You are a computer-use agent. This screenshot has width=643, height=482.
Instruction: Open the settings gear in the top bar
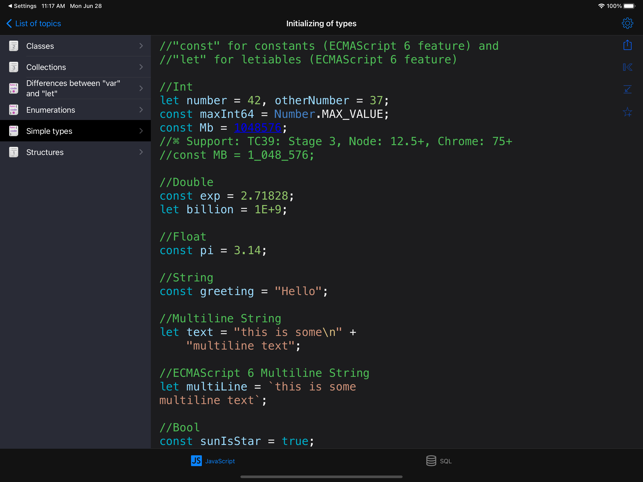pyautogui.click(x=627, y=23)
